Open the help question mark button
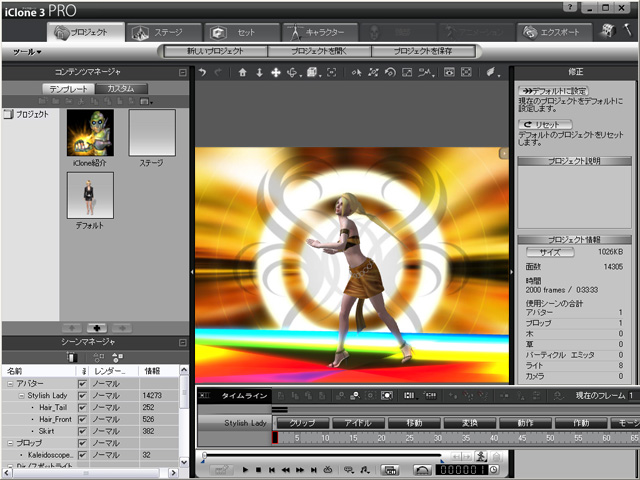The width and height of the screenshot is (640, 480). point(570,7)
